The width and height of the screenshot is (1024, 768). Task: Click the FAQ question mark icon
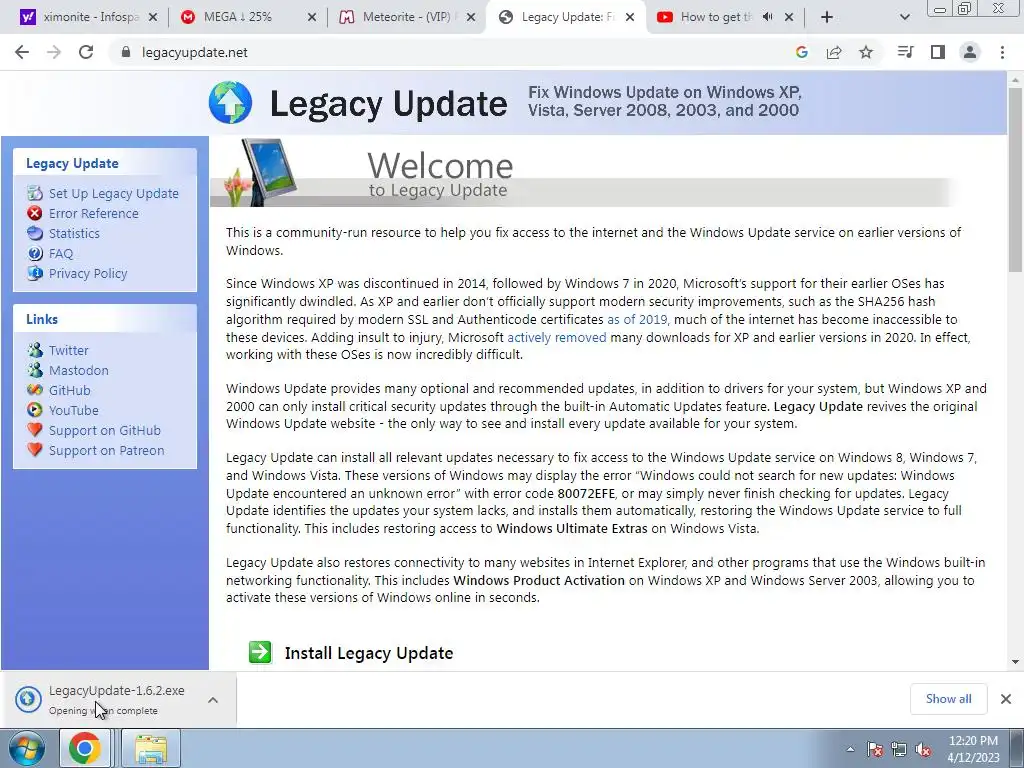pyautogui.click(x=35, y=253)
